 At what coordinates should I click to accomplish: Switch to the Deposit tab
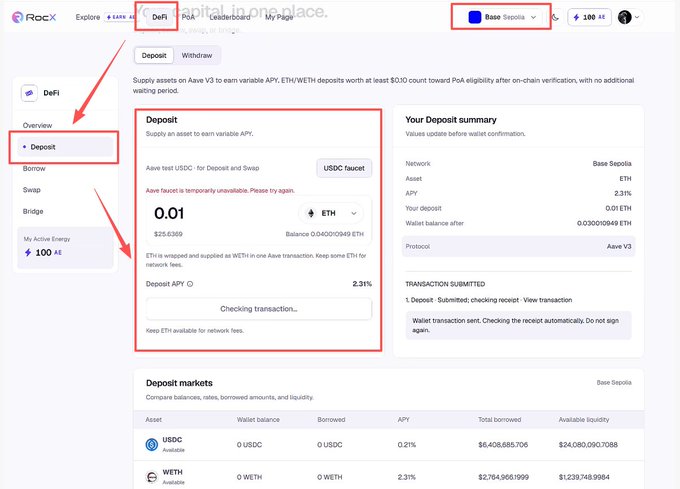(x=154, y=55)
